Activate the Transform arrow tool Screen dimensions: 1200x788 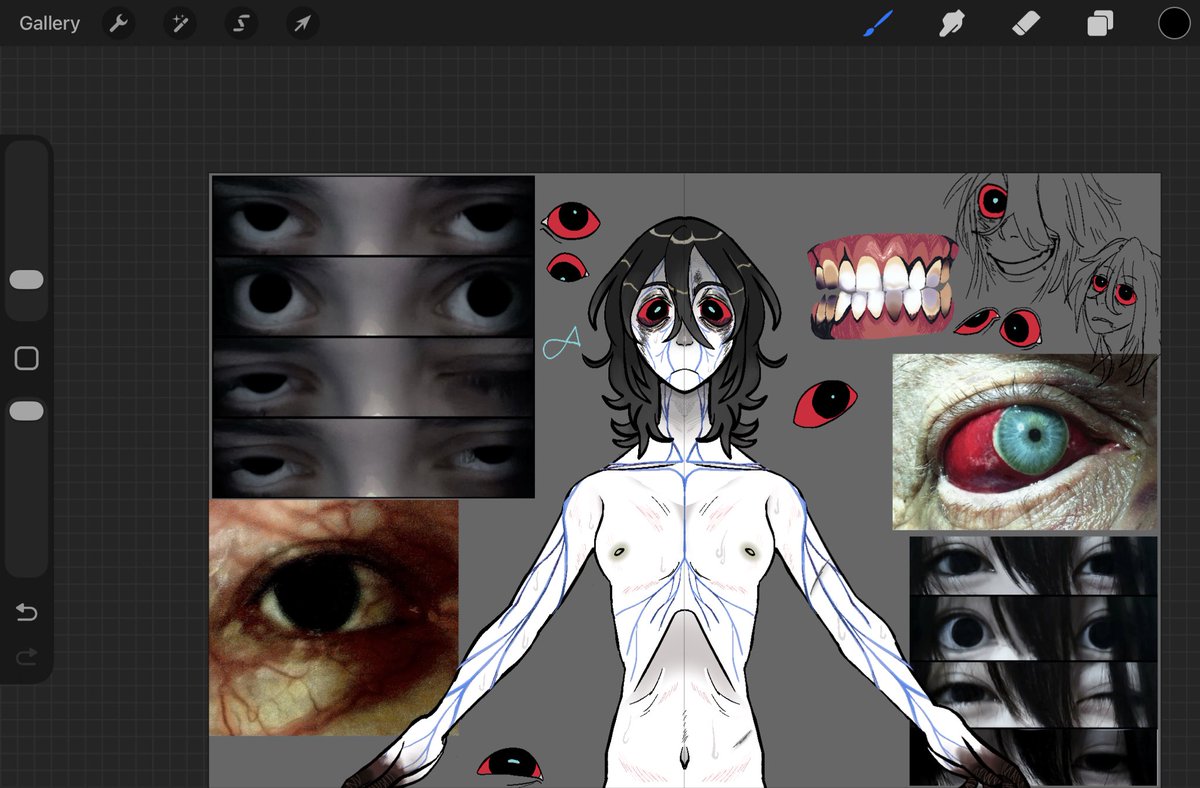[x=302, y=23]
